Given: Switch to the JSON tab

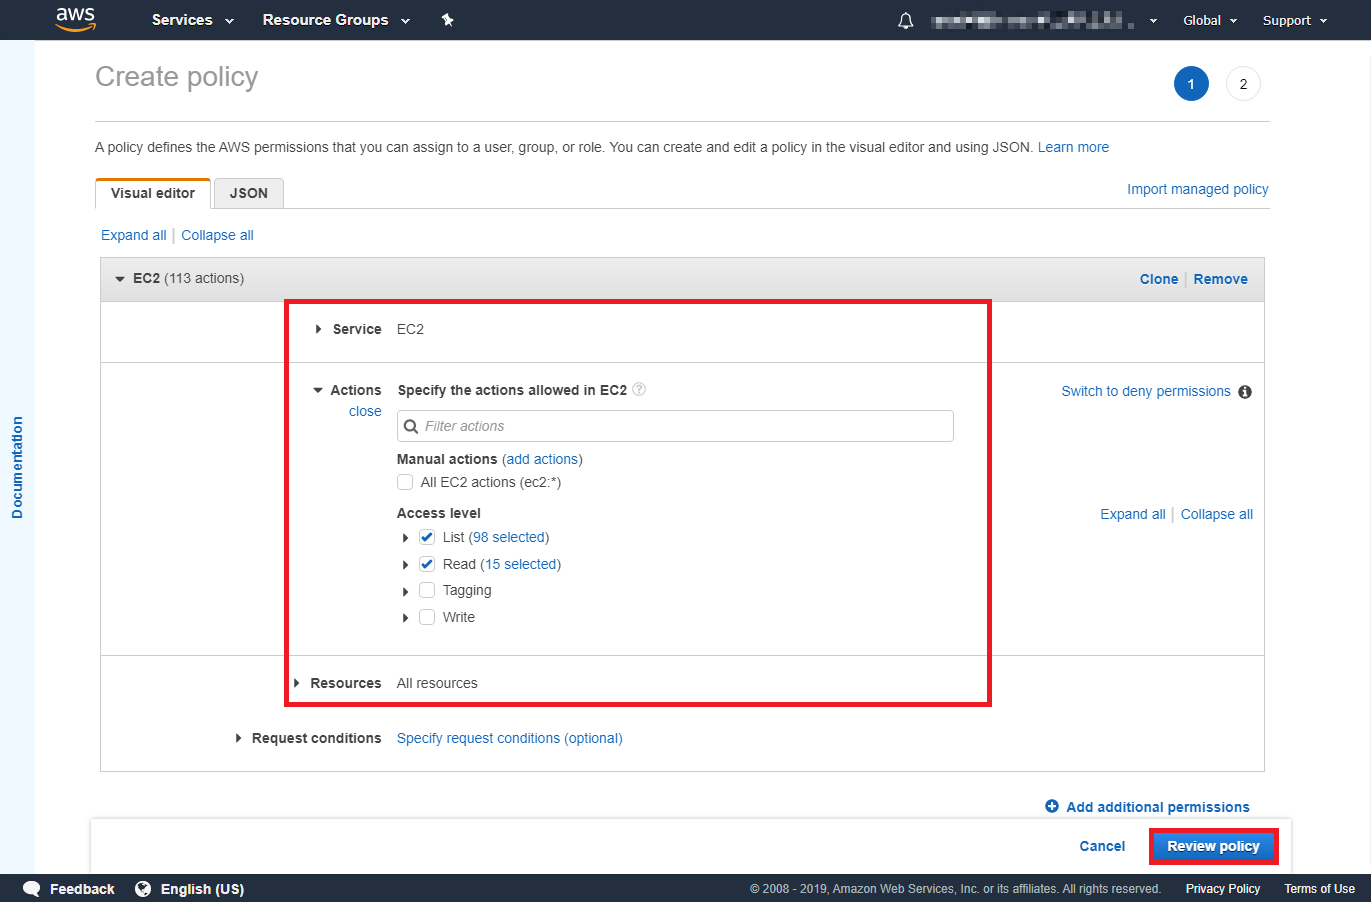Looking at the screenshot, I should (x=249, y=193).
